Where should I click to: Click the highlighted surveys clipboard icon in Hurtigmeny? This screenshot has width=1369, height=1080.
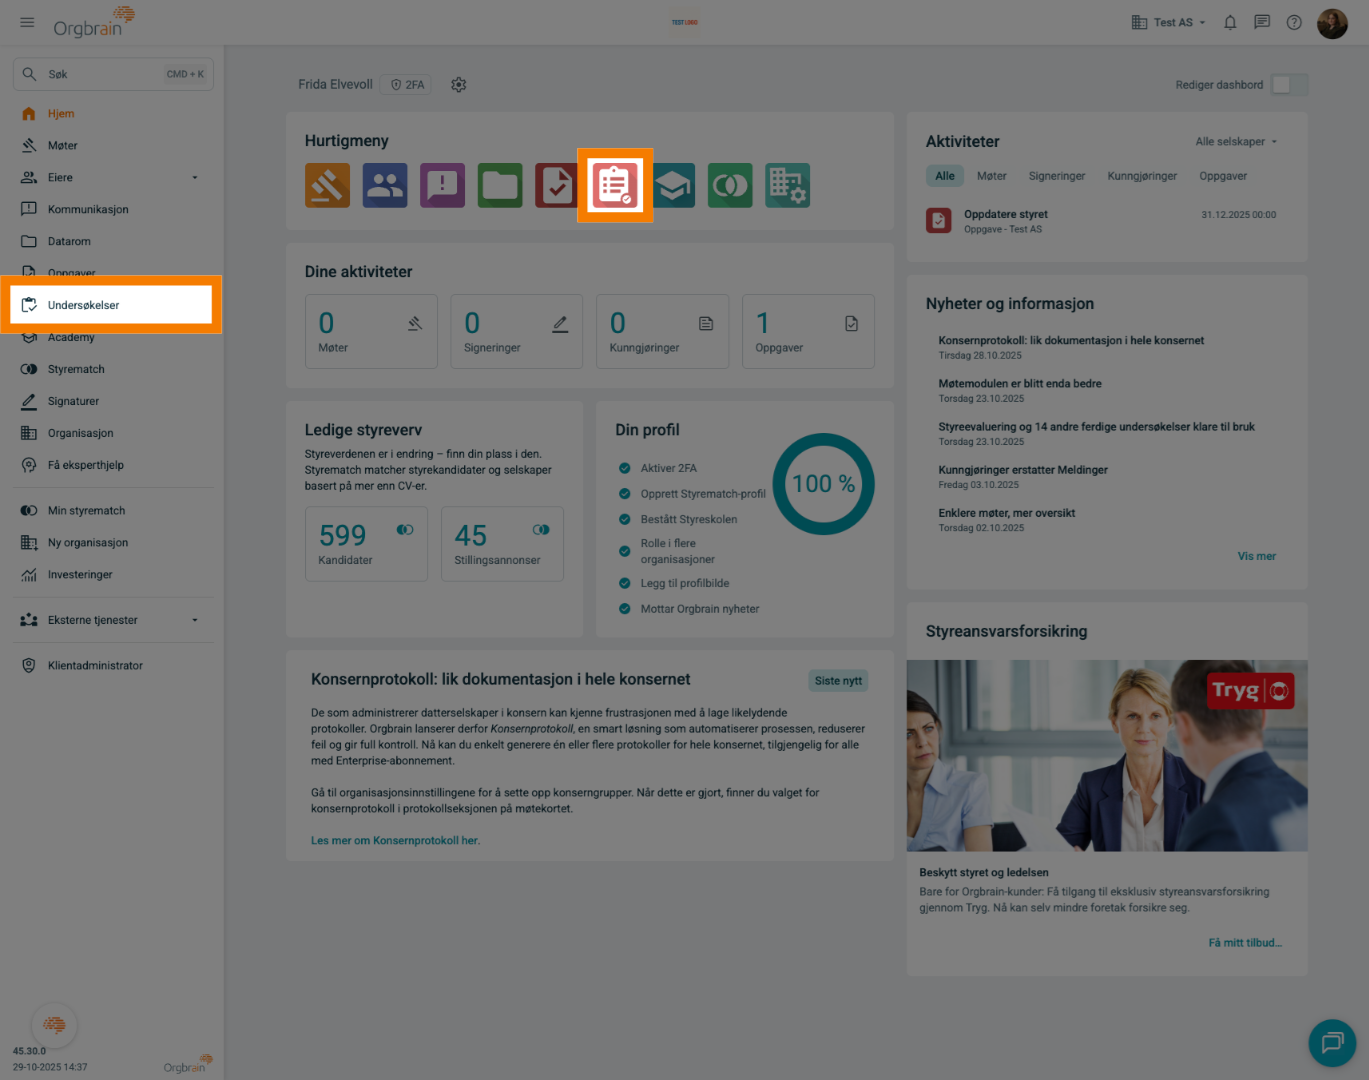click(x=614, y=185)
